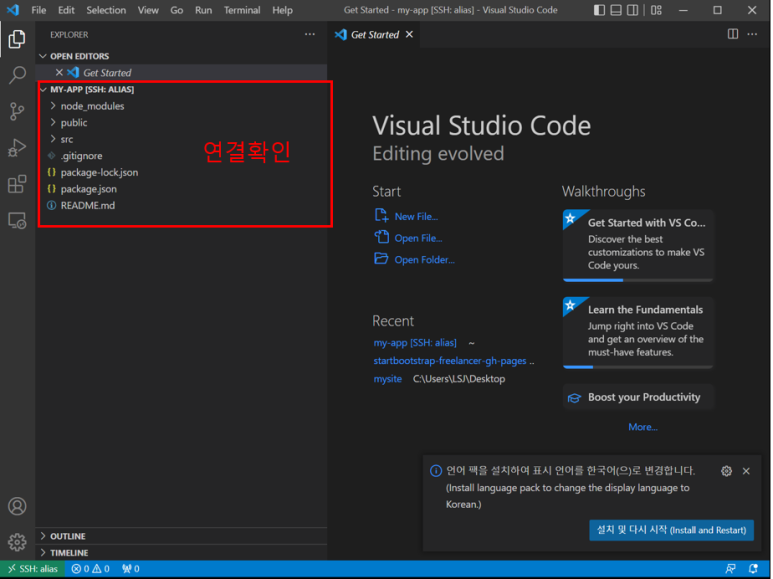The image size is (773, 579).
Task: Open the Run menu
Action: [x=203, y=10]
